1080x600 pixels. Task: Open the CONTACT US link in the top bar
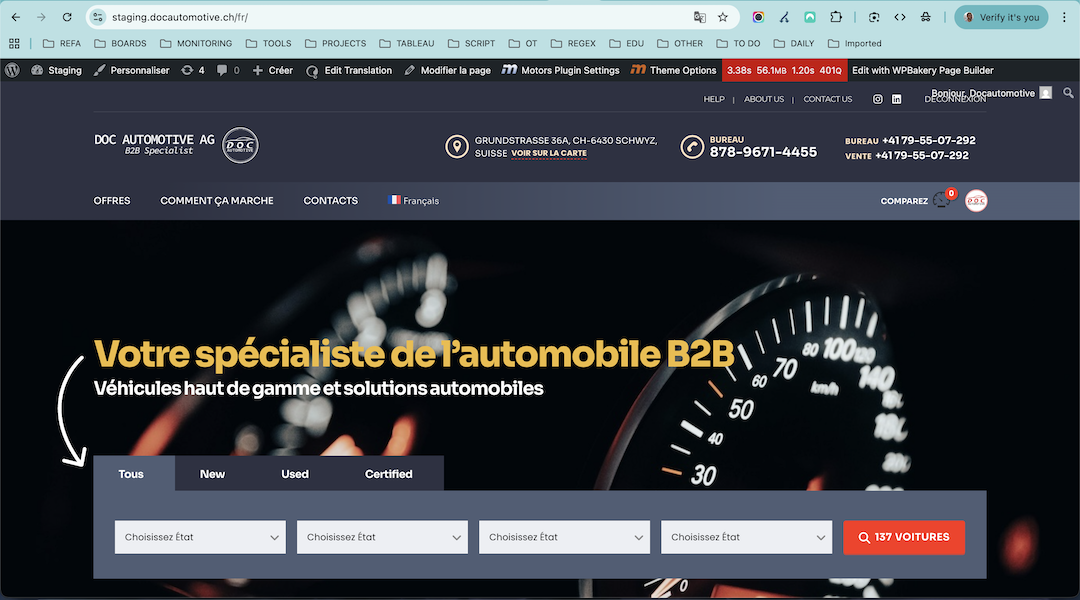[x=828, y=99]
